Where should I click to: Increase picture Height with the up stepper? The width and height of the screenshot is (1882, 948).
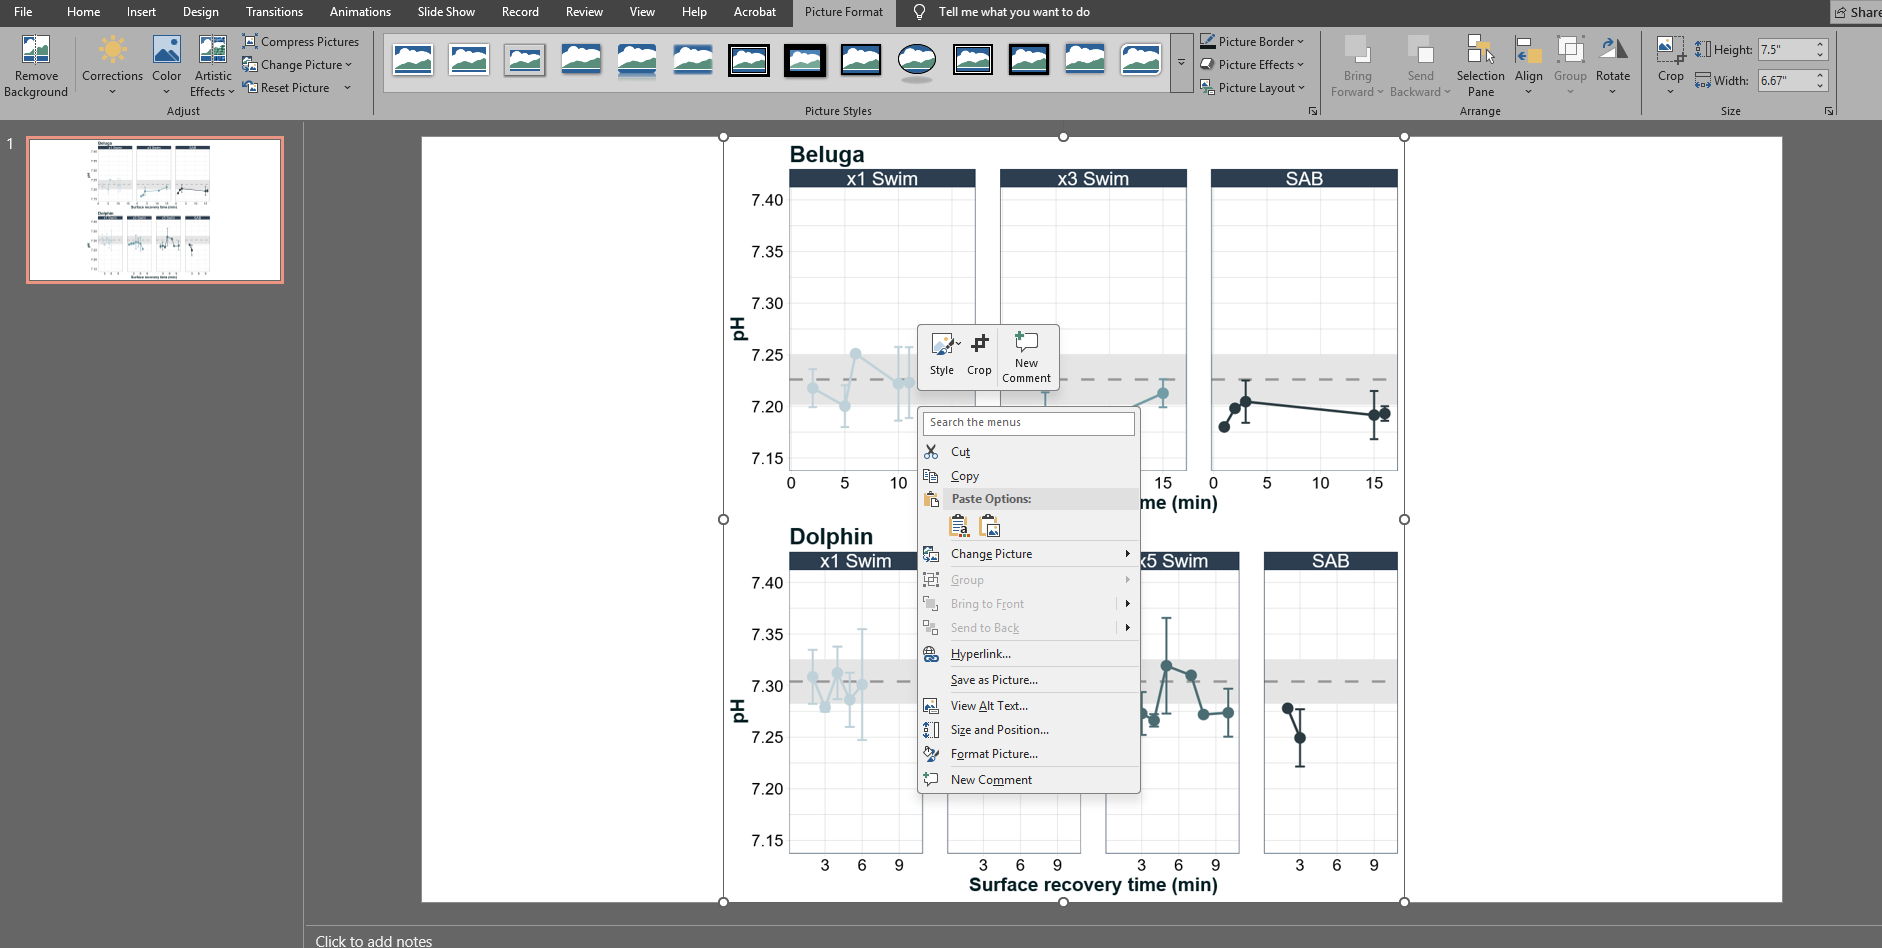click(x=1820, y=43)
